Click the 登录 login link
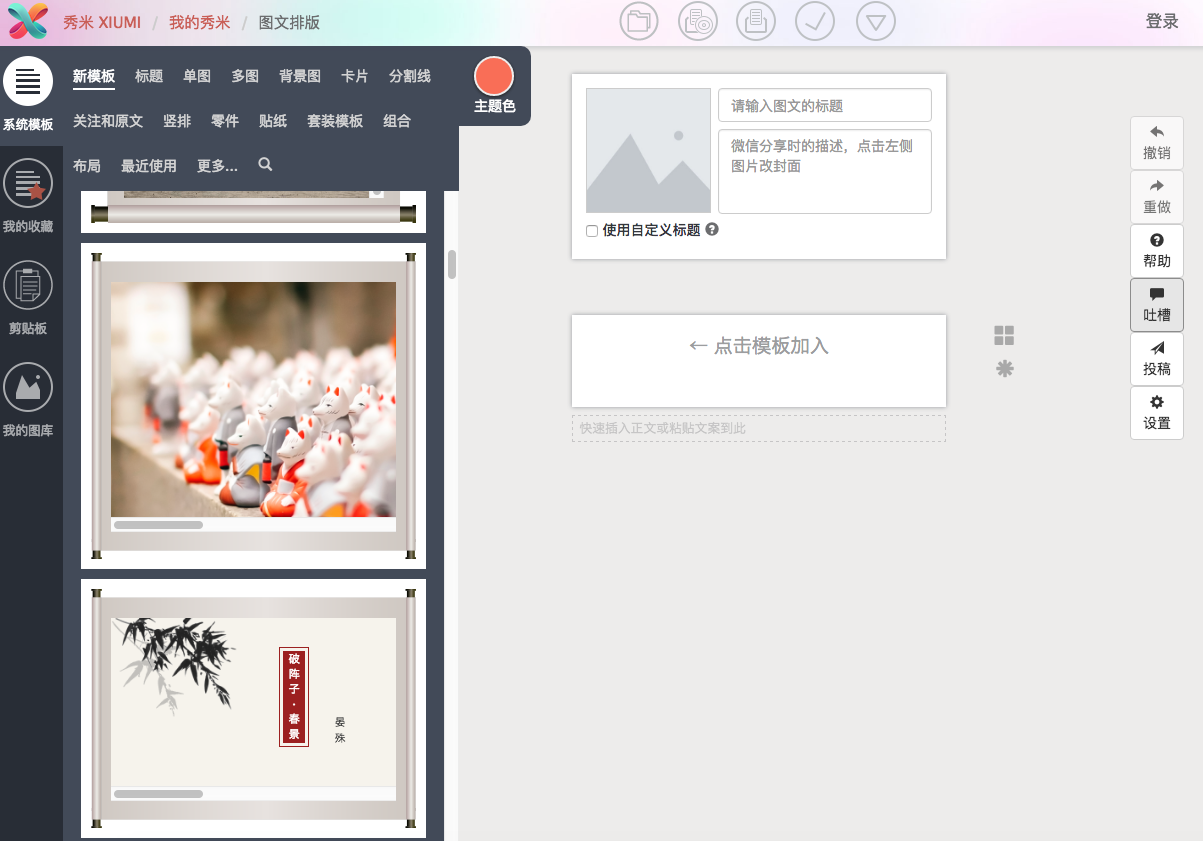Screen dimensions: 1203x841 pyautogui.click(x=1162, y=21)
